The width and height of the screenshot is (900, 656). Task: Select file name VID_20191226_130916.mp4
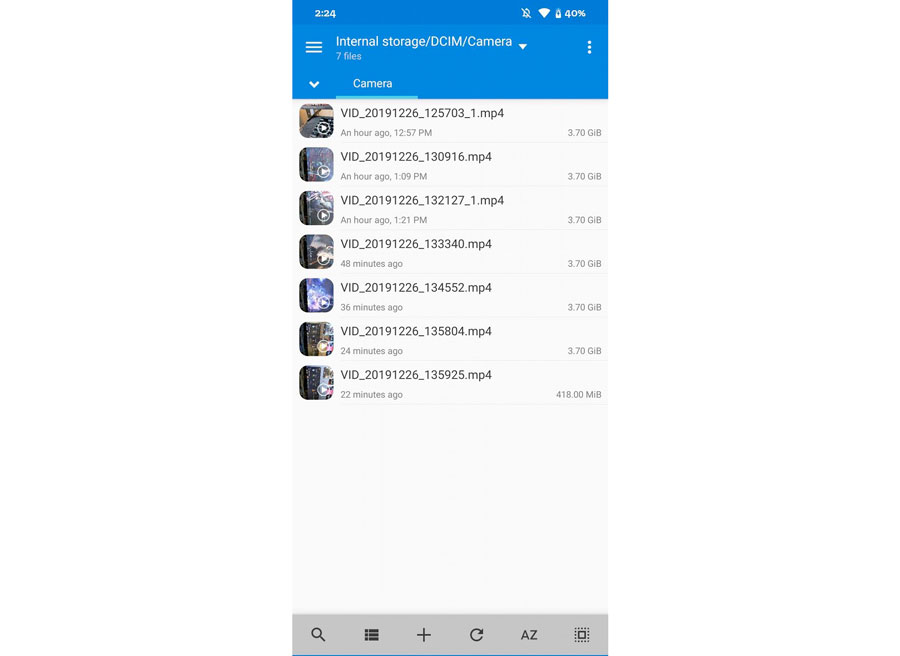click(416, 157)
